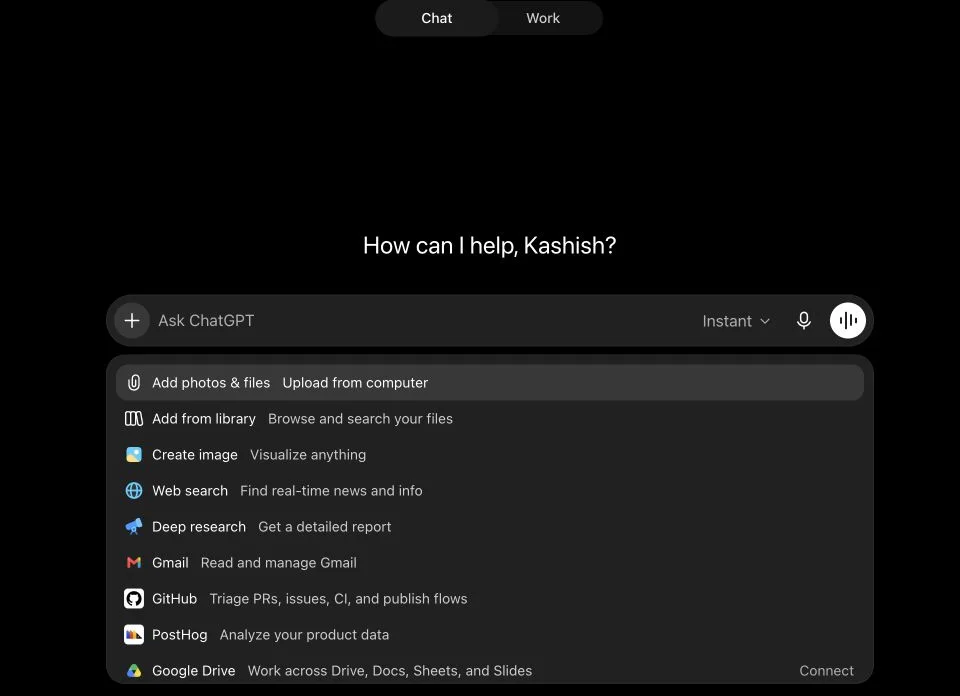
Task: Switch to the Work tab
Action: [543, 18]
